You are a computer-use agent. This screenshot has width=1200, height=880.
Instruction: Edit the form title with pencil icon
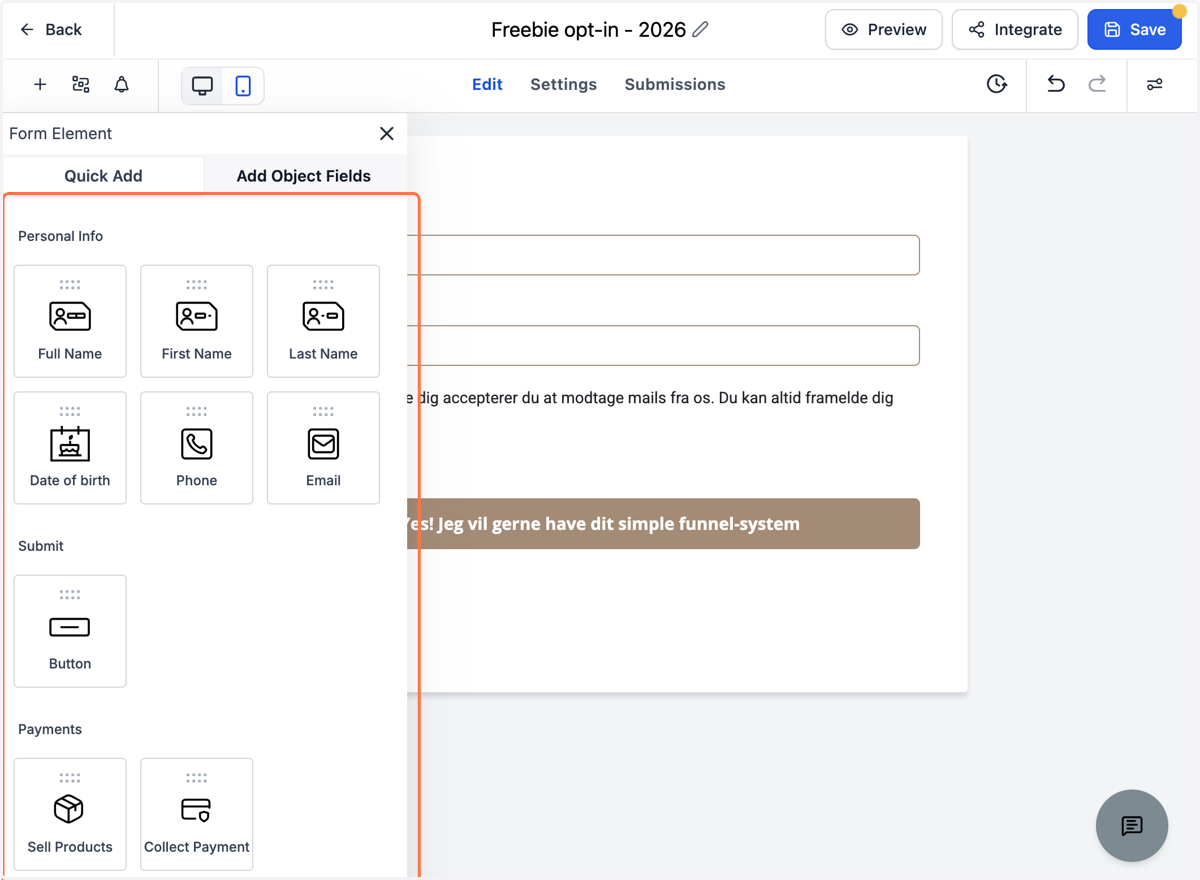pos(701,30)
